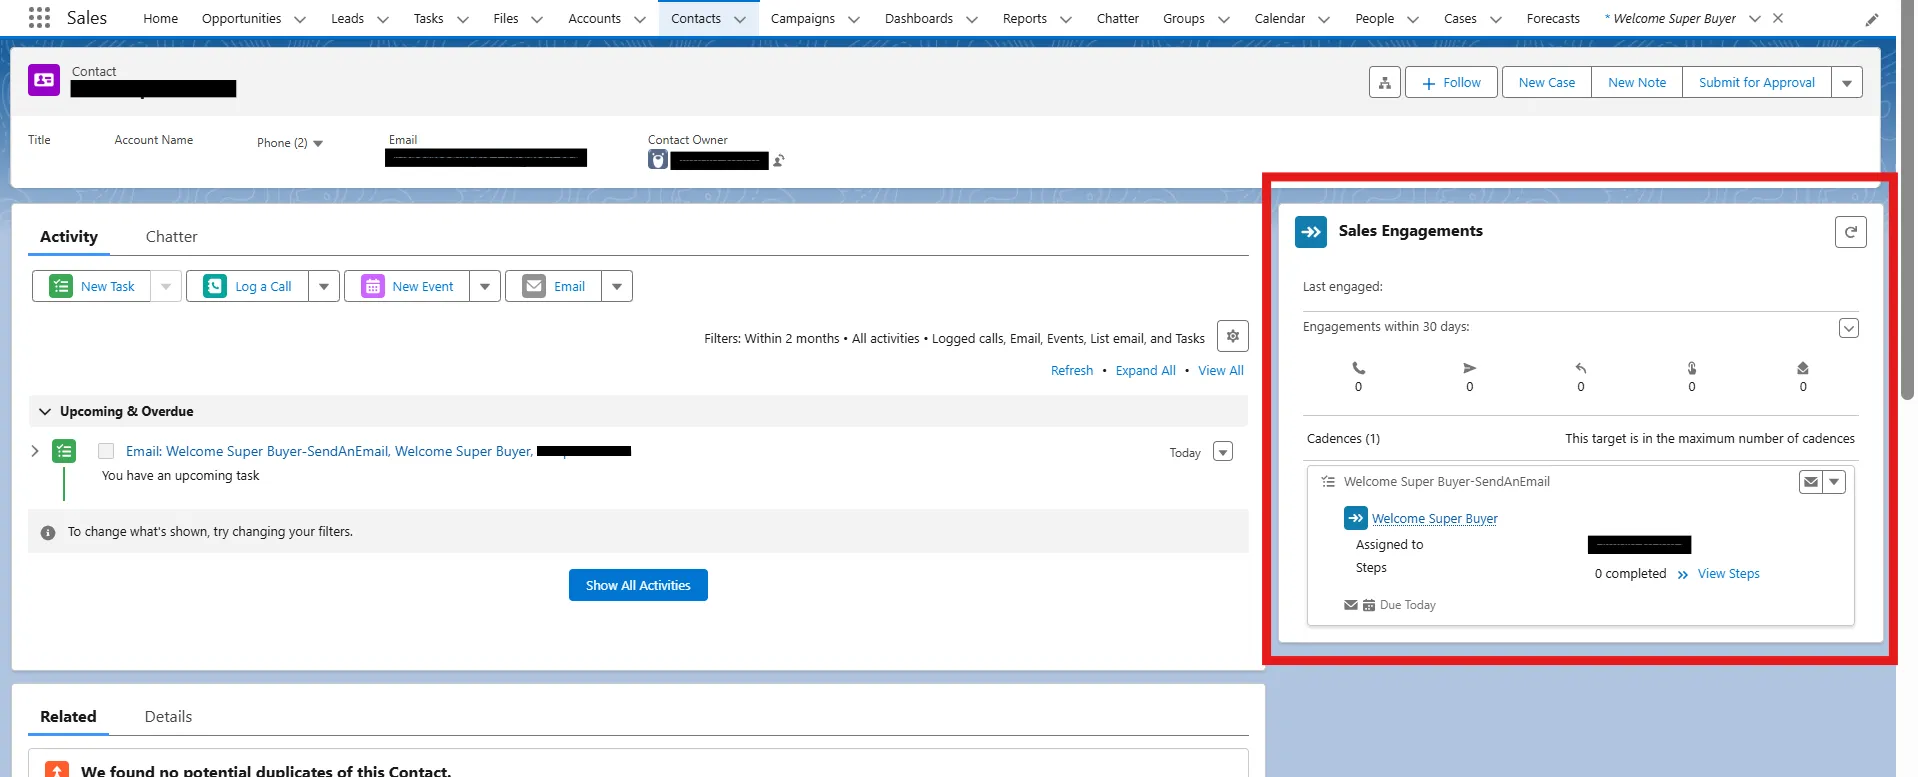Open activity timeline settings gear
This screenshot has height=777, width=1918.
[1232, 337]
